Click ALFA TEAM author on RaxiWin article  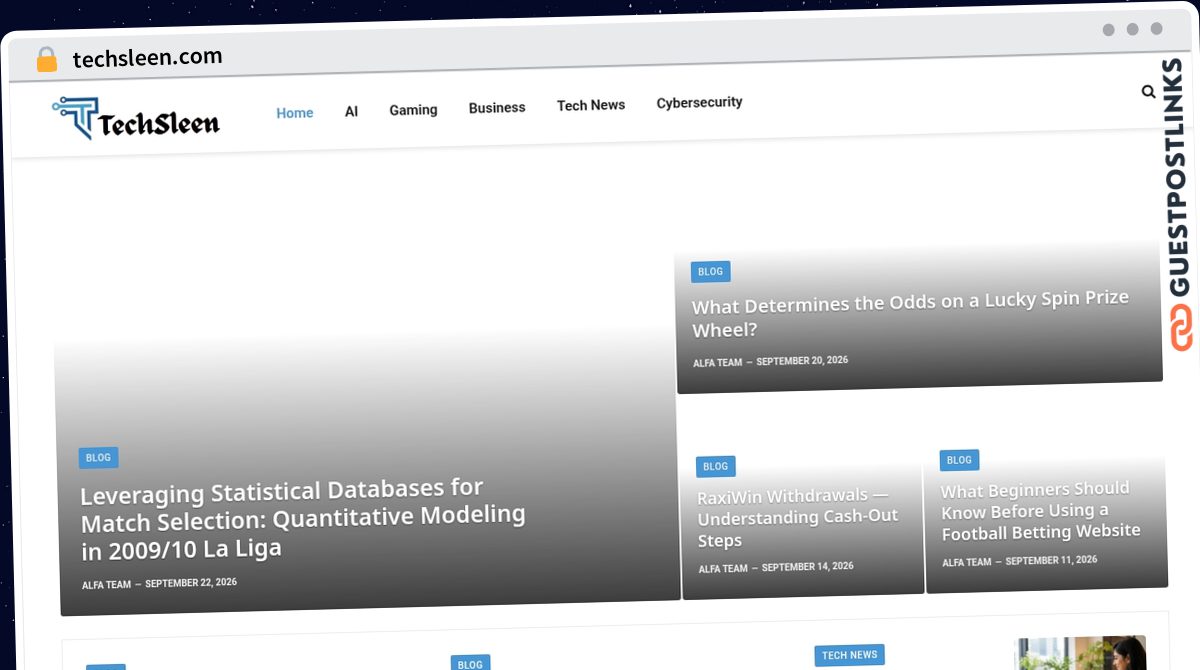click(723, 569)
